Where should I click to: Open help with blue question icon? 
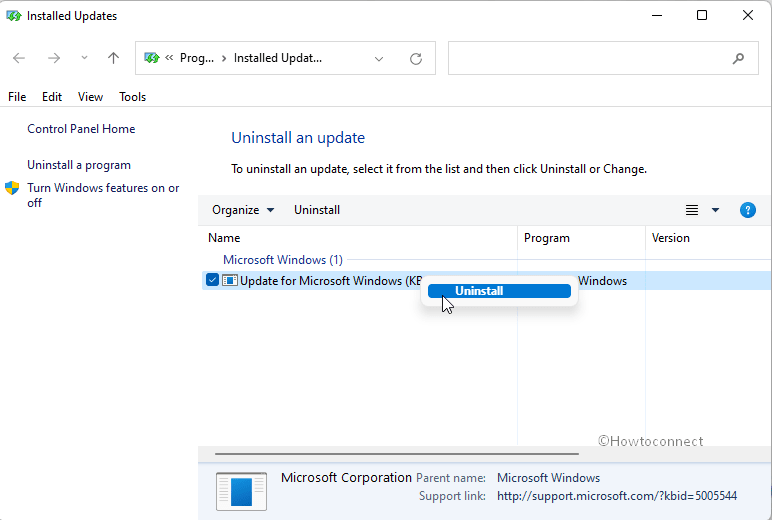click(747, 210)
